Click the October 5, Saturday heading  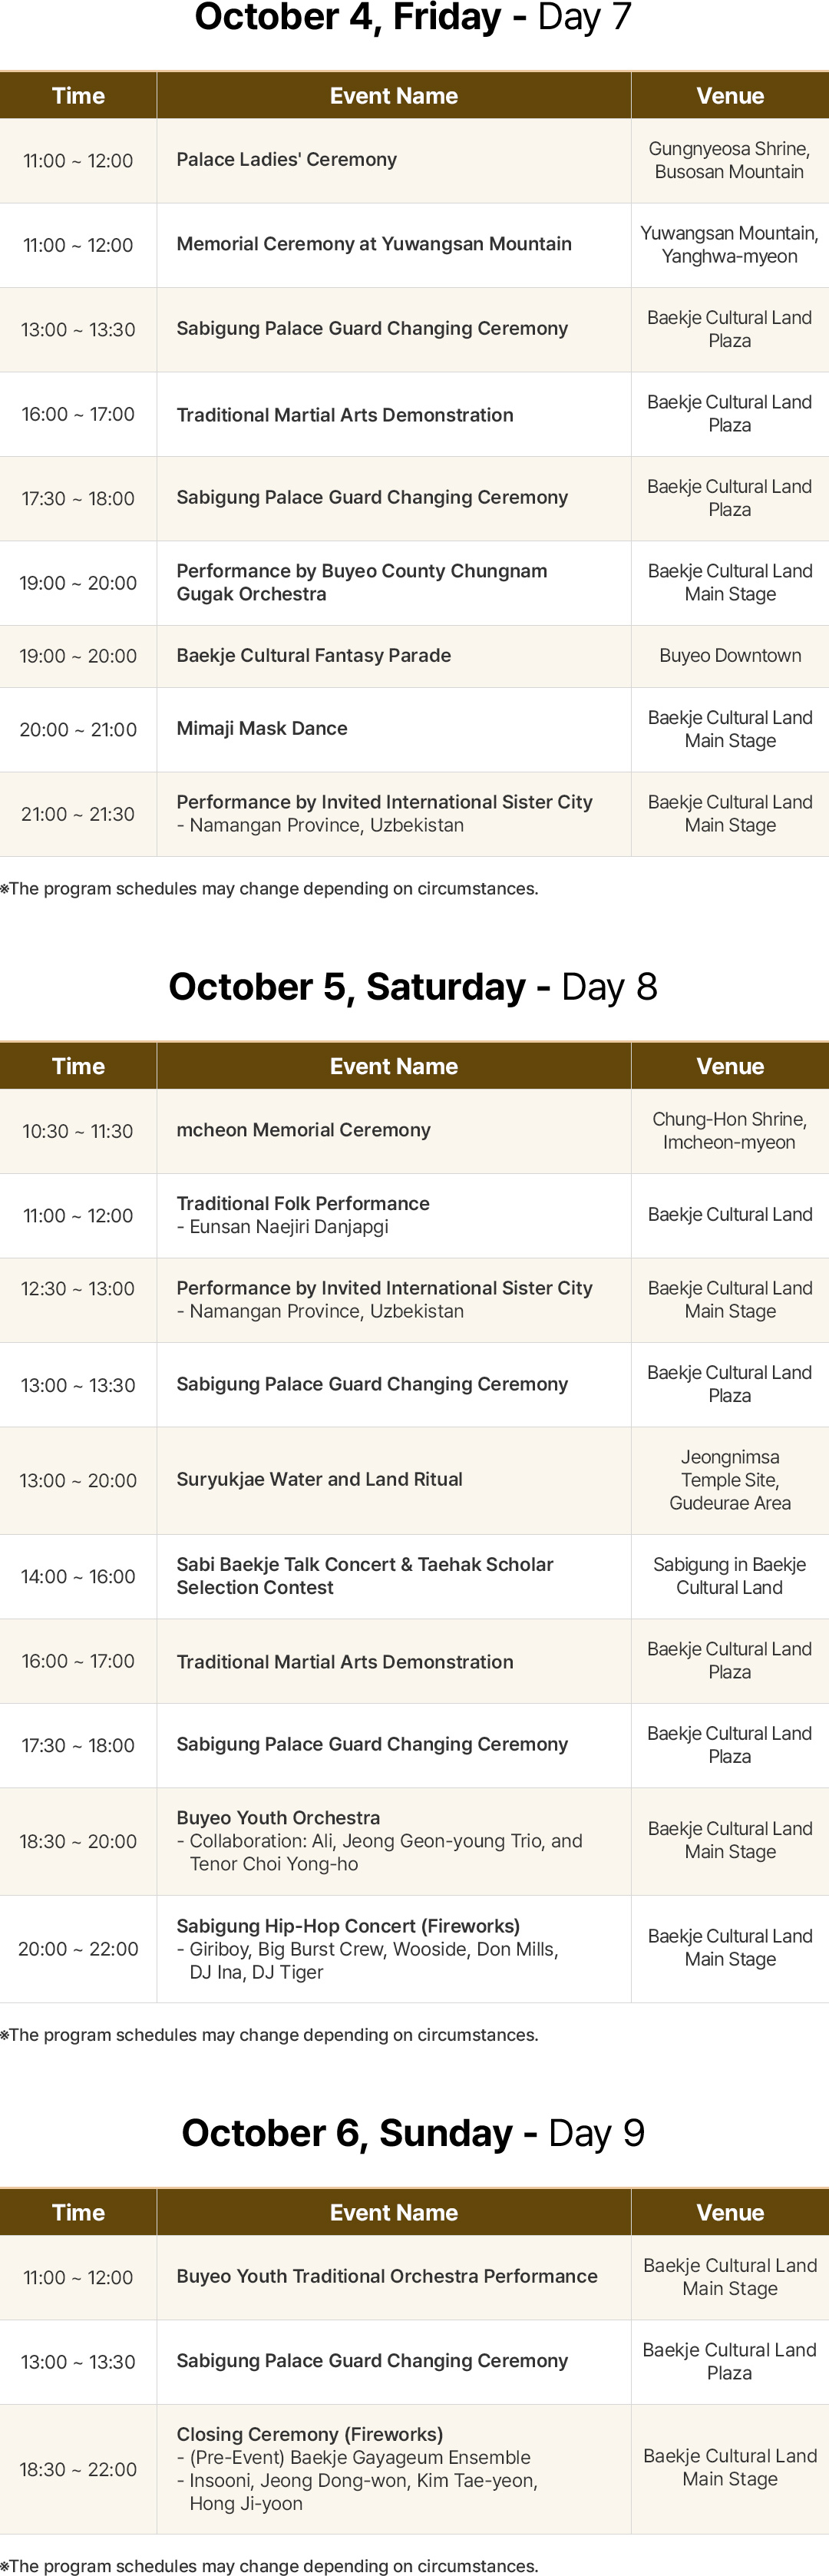point(412,987)
